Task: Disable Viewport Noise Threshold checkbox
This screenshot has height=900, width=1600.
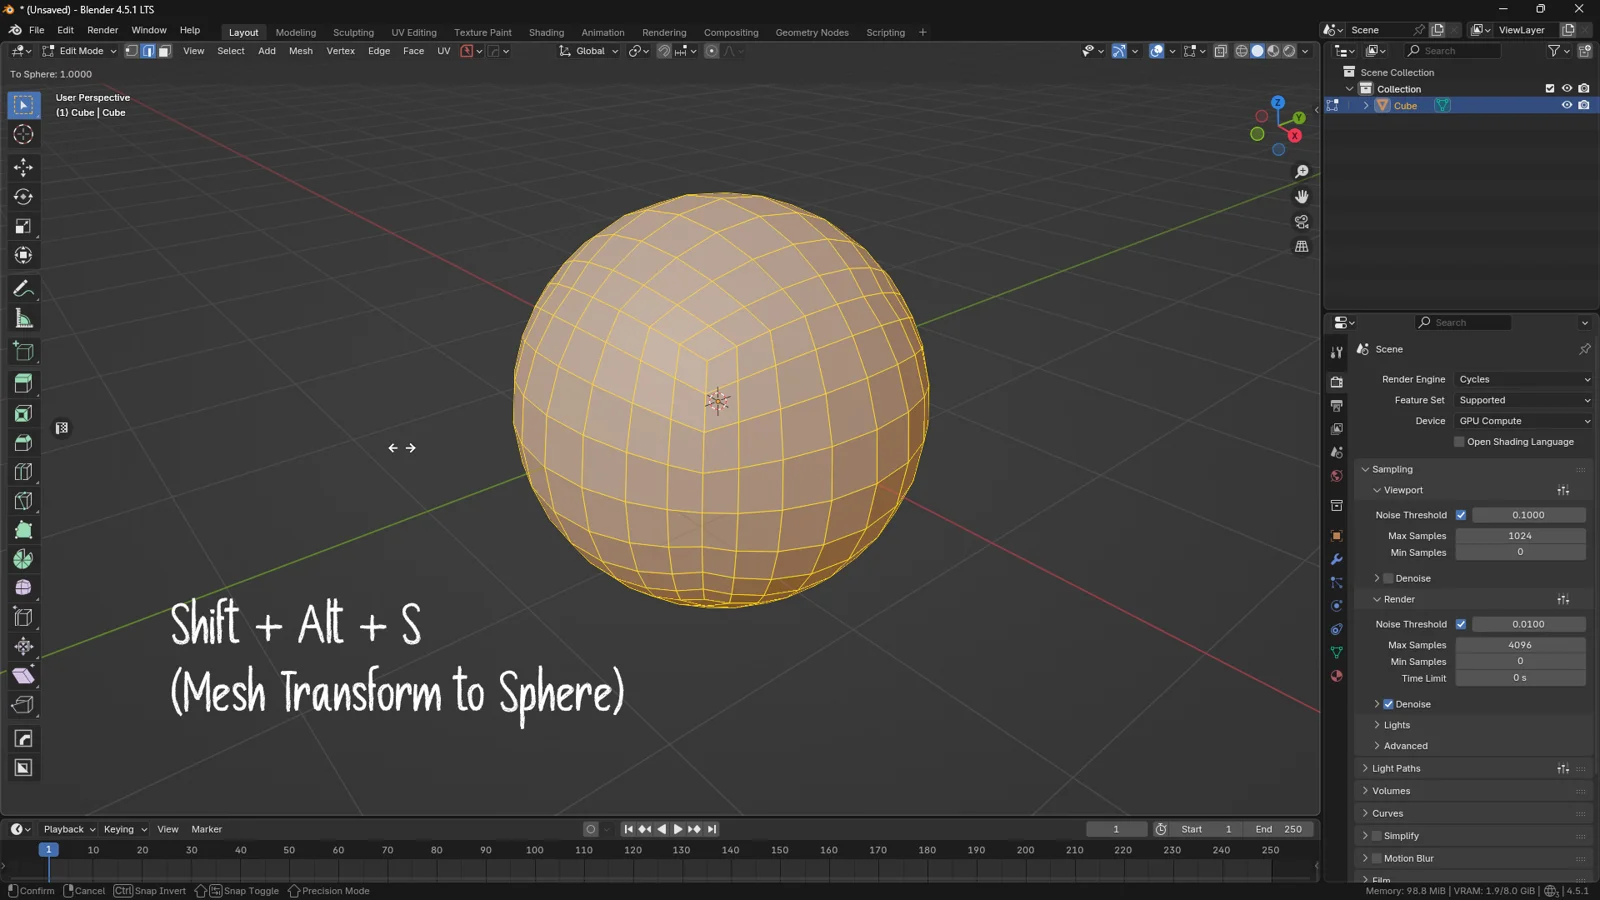Action: click(1461, 515)
